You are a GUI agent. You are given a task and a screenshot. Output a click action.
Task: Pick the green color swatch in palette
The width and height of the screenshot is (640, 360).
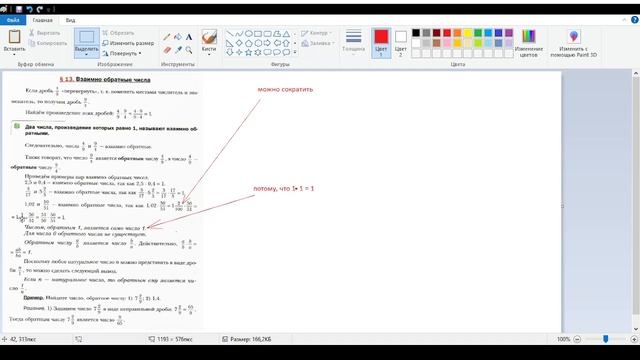pos(478,33)
